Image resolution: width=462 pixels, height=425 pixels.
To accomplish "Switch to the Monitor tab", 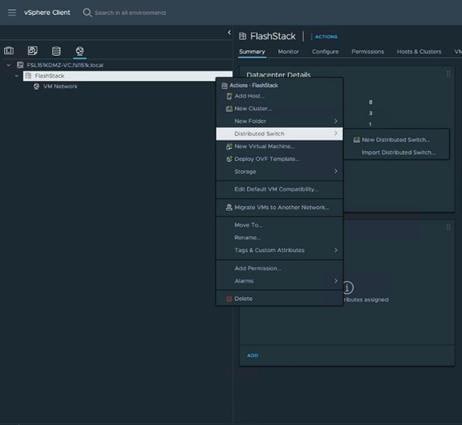I will pos(288,52).
